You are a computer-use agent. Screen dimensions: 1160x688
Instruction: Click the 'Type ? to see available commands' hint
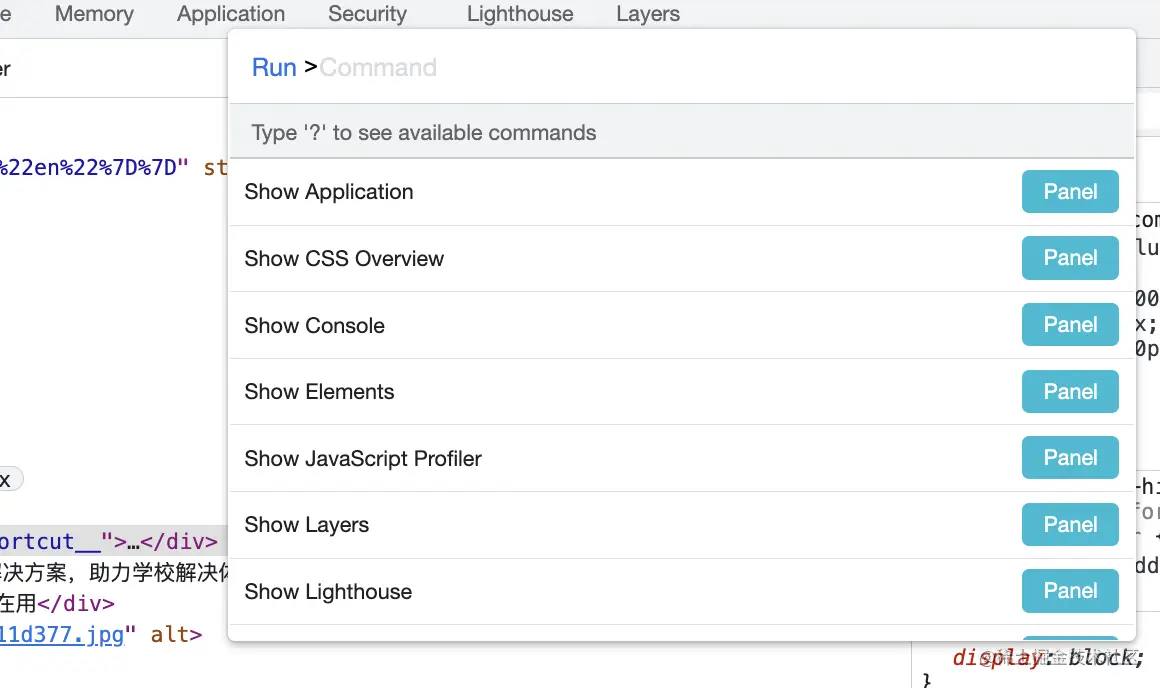coord(424,133)
